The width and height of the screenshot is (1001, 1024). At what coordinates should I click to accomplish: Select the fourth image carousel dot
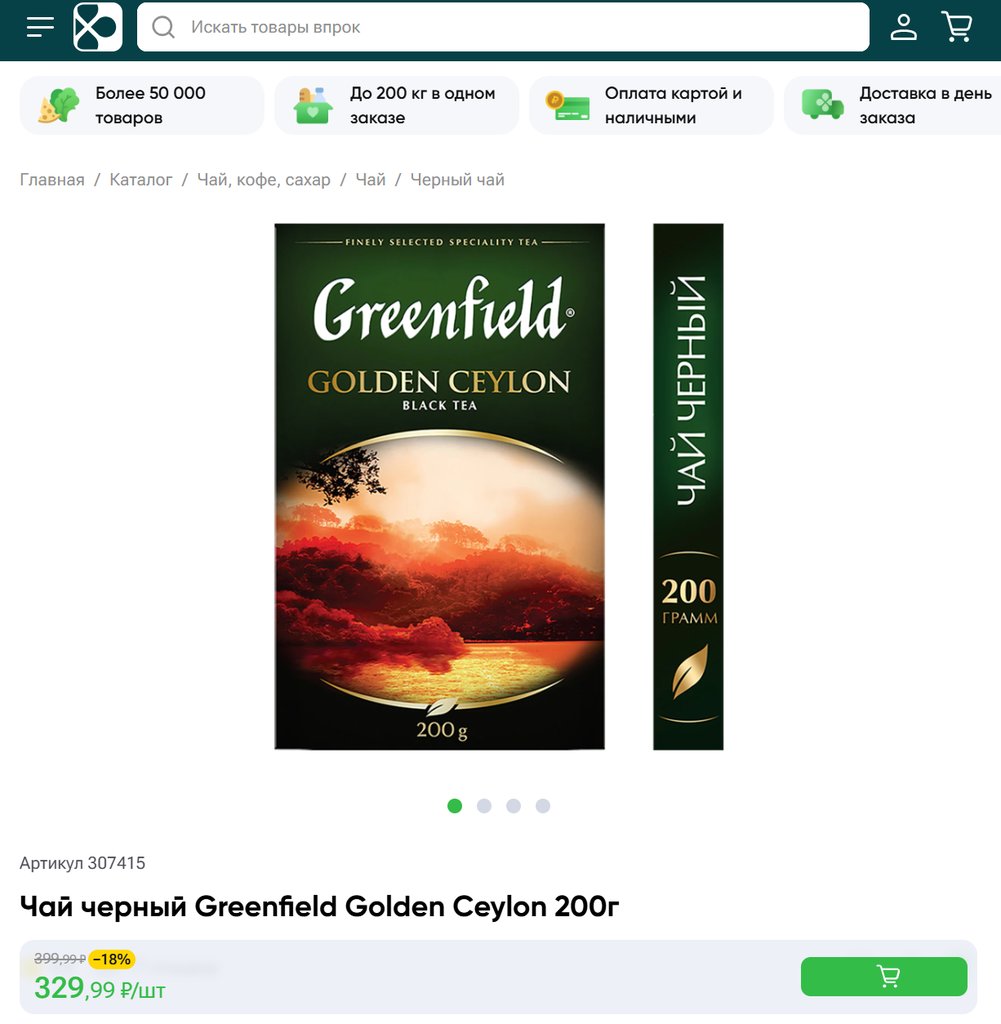pyautogui.click(x=543, y=806)
